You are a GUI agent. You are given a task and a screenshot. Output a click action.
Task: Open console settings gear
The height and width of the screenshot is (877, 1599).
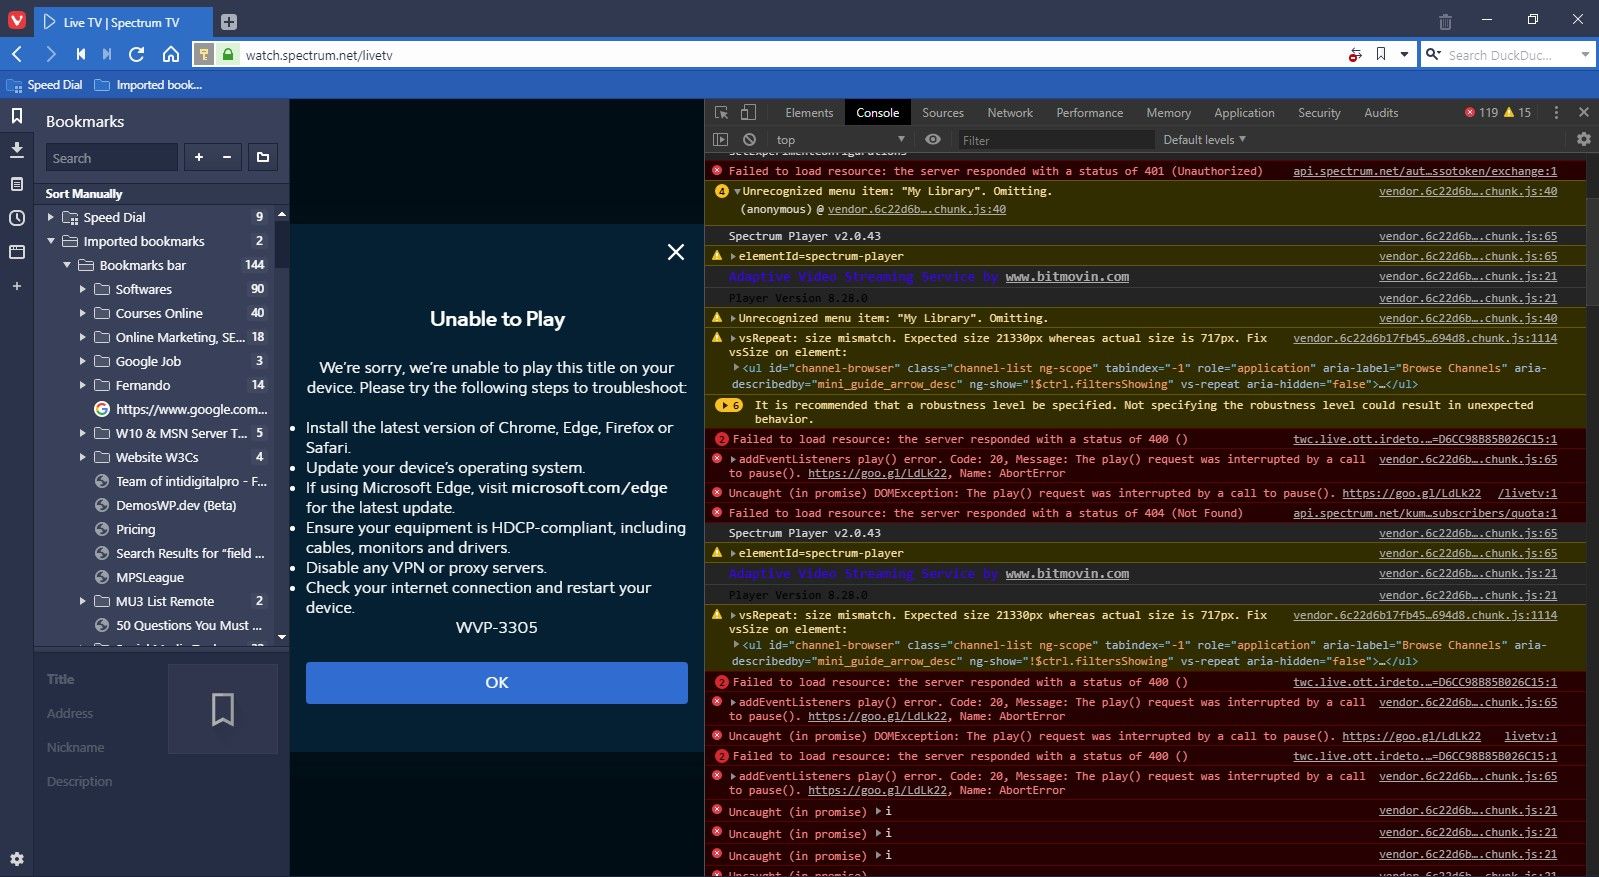1583,140
